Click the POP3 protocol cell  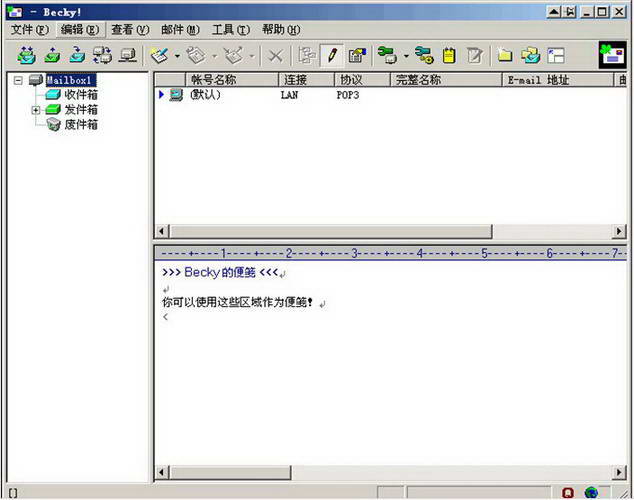(x=348, y=95)
